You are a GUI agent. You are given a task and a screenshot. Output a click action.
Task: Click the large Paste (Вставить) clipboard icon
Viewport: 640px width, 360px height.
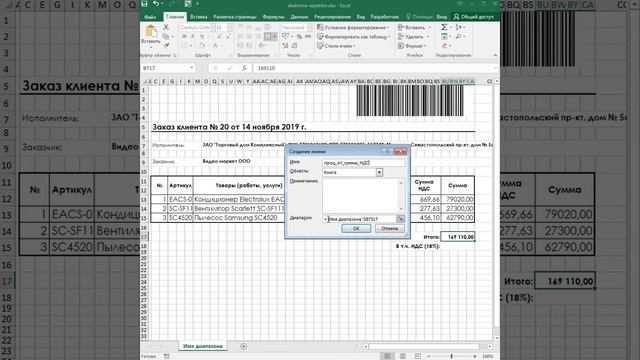pos(151,31)
